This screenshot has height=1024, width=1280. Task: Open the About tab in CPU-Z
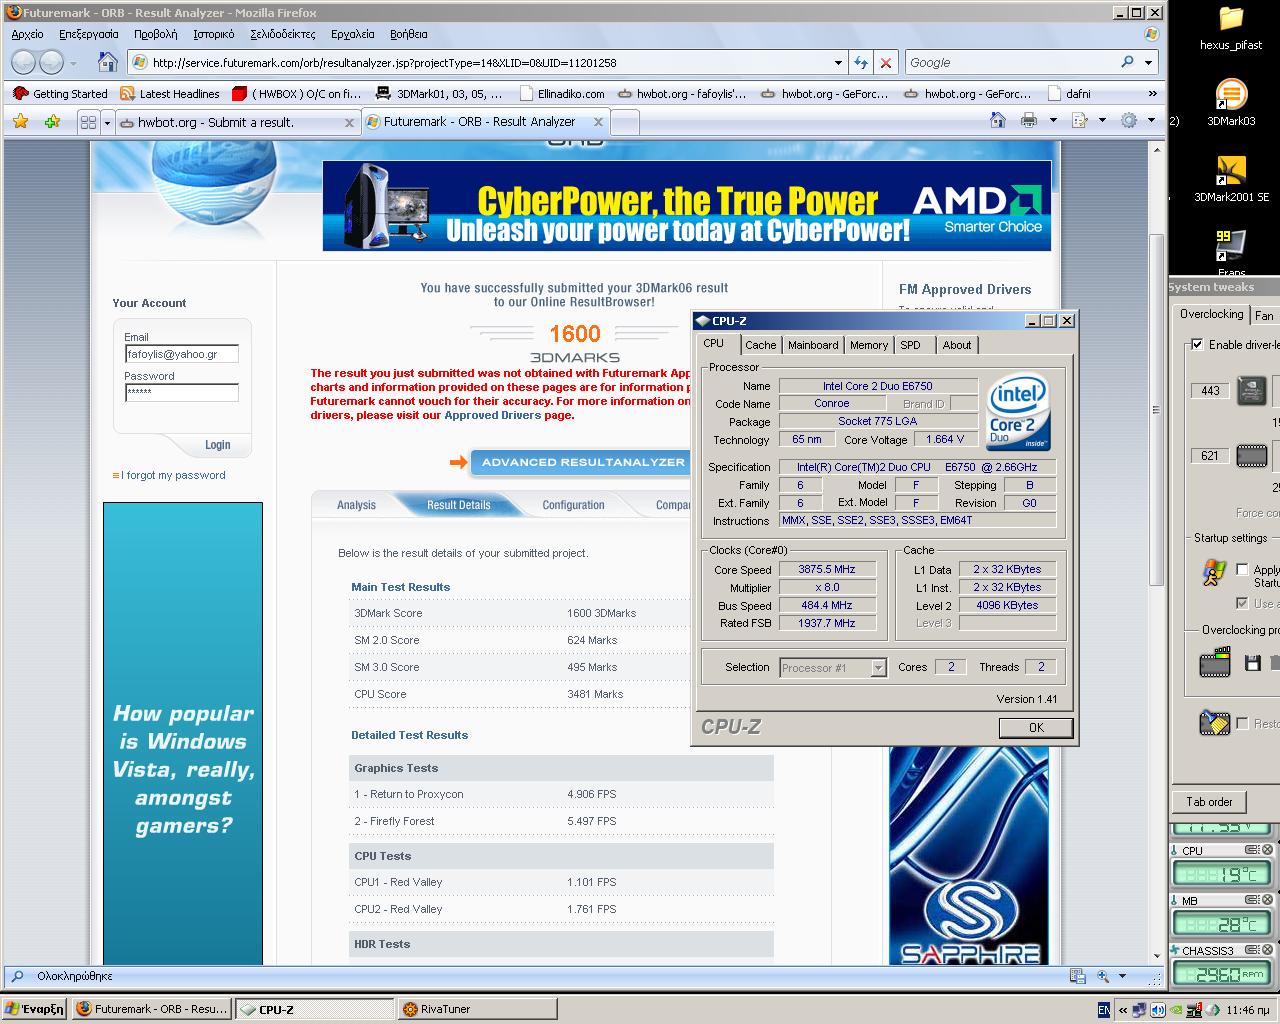click(x=956, y=345)
